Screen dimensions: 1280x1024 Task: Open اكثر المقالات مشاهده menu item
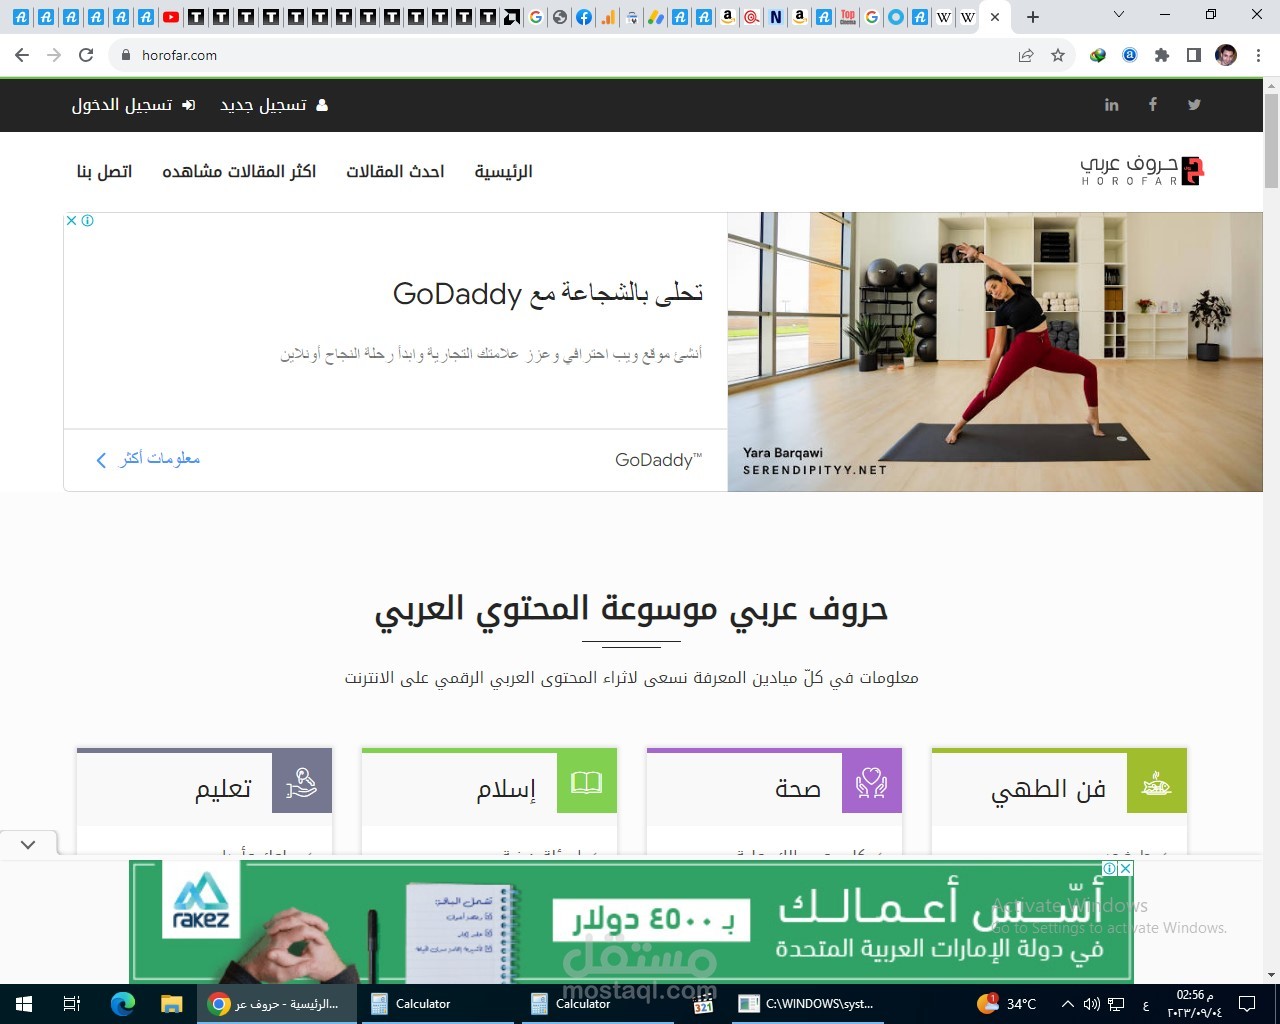click(239, 172)
